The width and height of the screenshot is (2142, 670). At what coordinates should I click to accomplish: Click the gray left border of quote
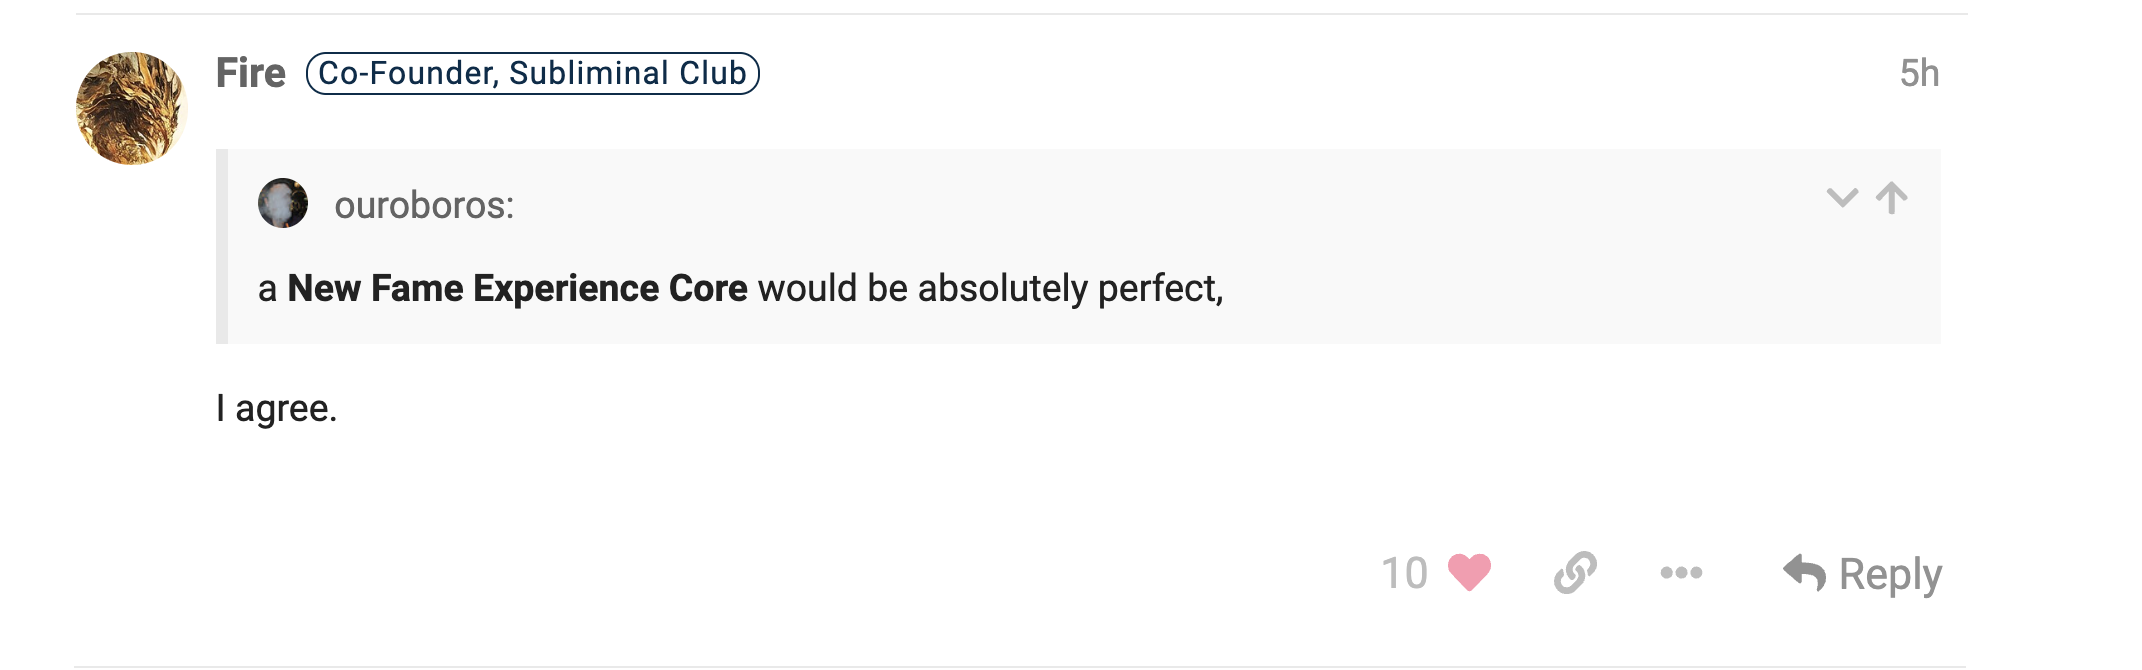pyautogui.click(x=222, y=247)
